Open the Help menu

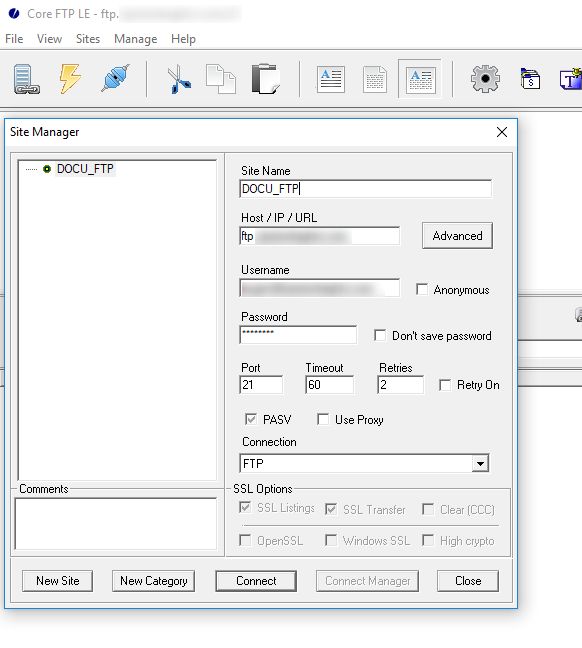tap(184, 39)
